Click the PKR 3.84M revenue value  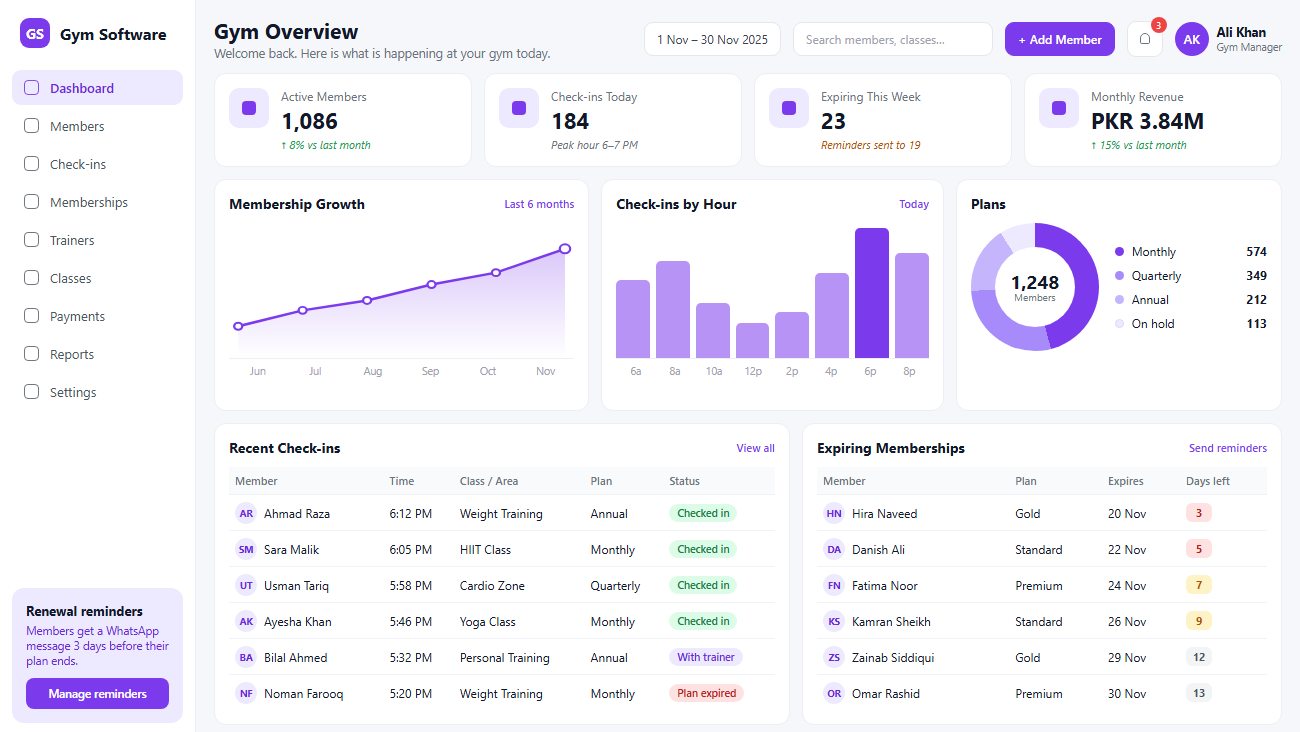[x=1147, y=121]
